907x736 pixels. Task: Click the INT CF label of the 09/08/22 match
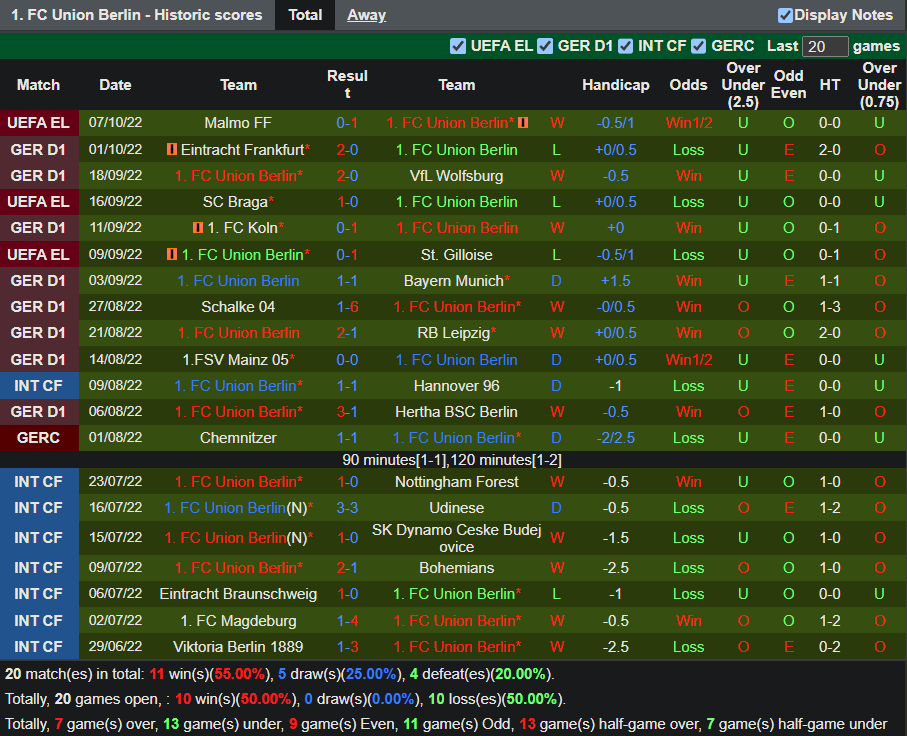pos(38,386)
